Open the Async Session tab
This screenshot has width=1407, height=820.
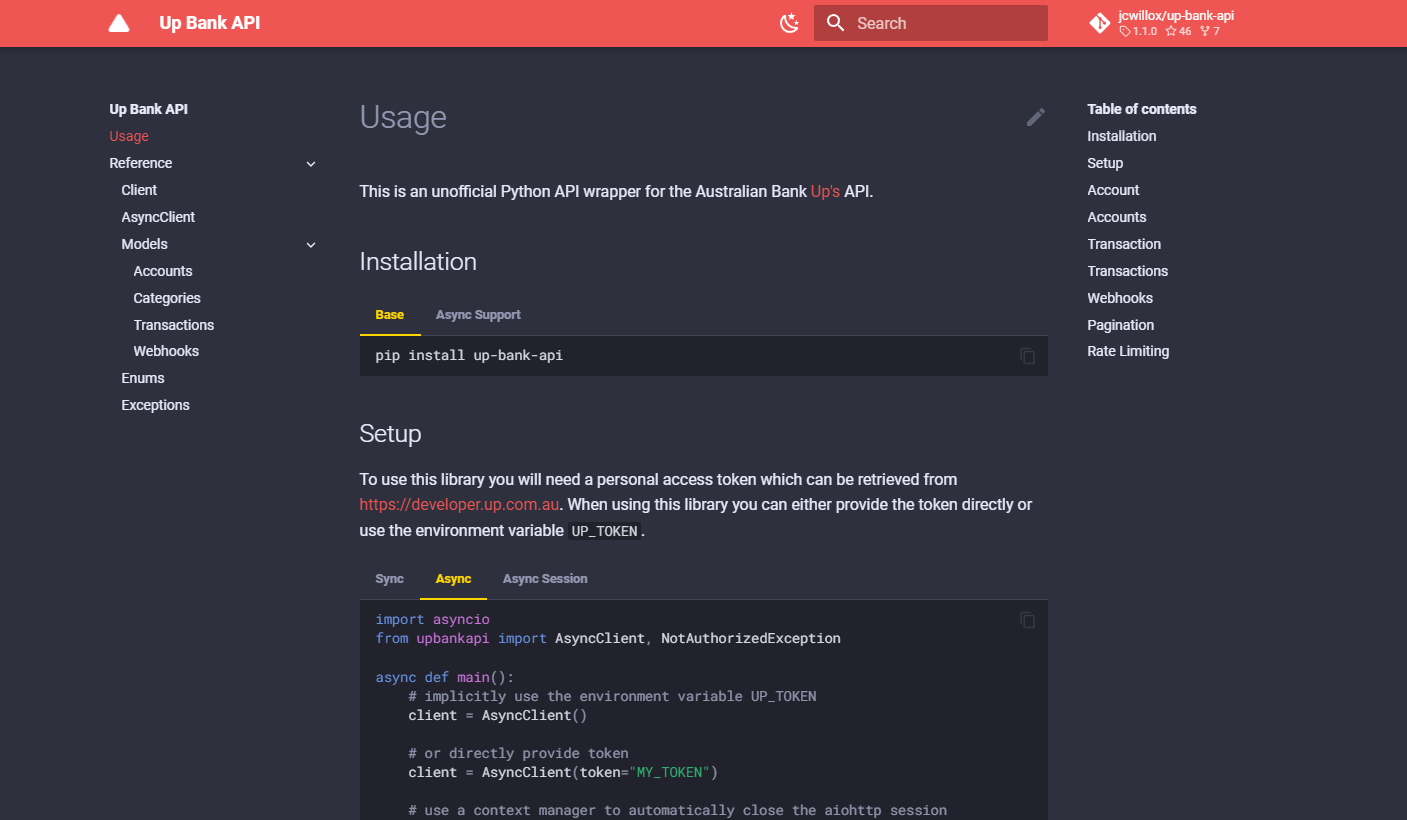pyautogui.click(x=545, y=579)
